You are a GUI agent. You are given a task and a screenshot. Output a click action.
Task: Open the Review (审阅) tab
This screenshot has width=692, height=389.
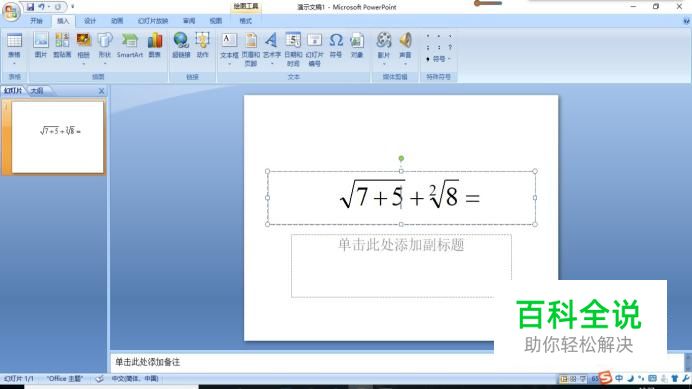pyautogui.click(x=189, y=21)
